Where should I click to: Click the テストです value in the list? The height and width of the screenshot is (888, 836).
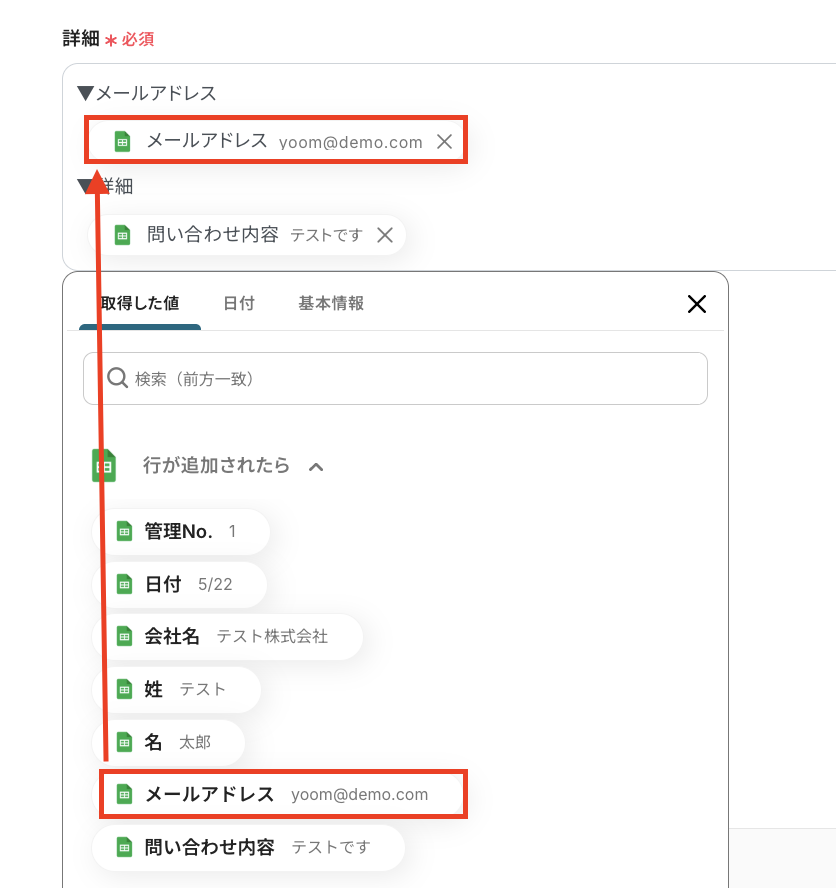(x=331, y=847)
